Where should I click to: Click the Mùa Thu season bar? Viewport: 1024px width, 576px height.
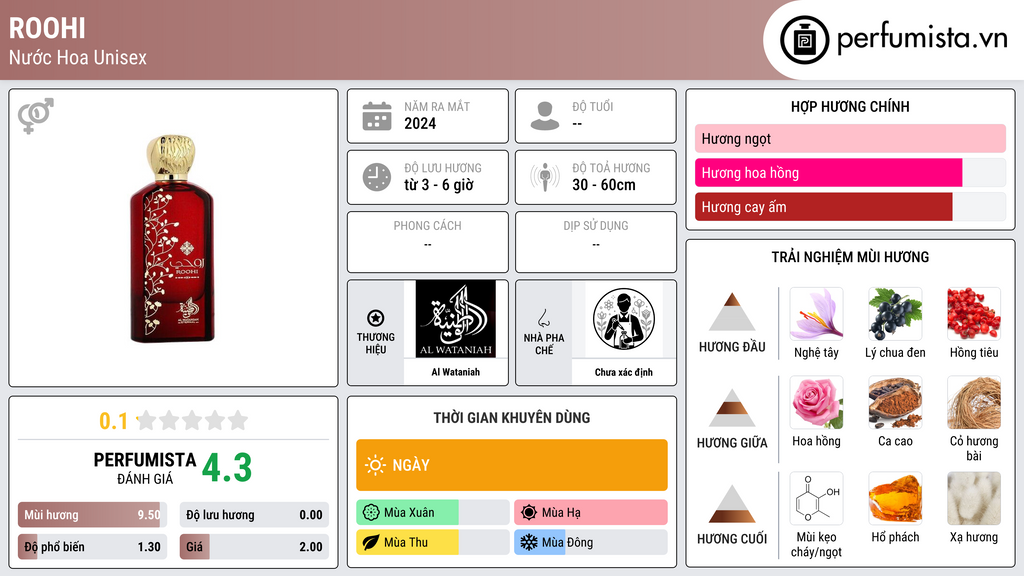[432, 542]
